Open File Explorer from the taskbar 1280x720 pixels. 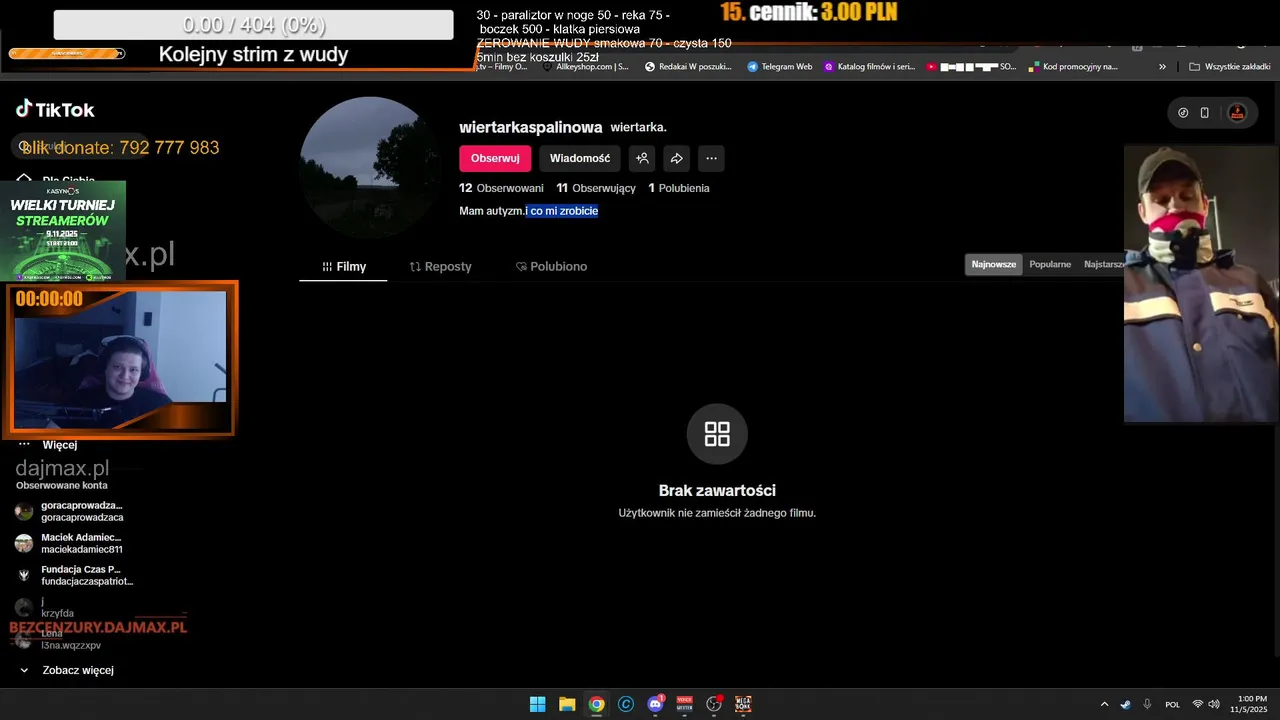click(x=567, y=704)
